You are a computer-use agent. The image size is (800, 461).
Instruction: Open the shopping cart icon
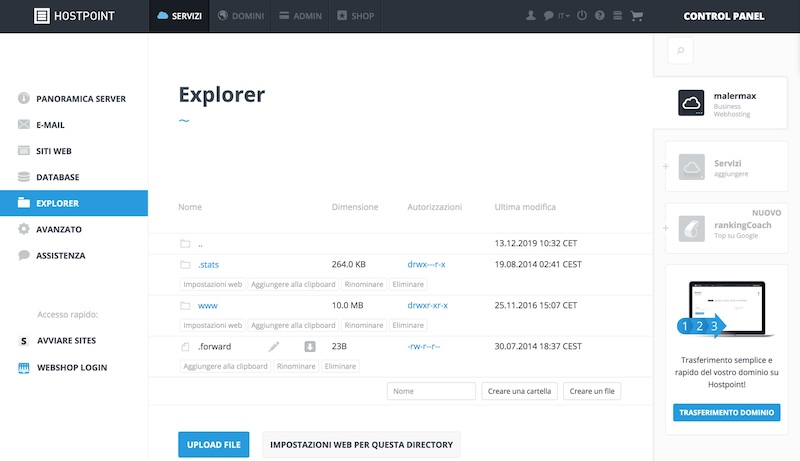pos(636,16)
